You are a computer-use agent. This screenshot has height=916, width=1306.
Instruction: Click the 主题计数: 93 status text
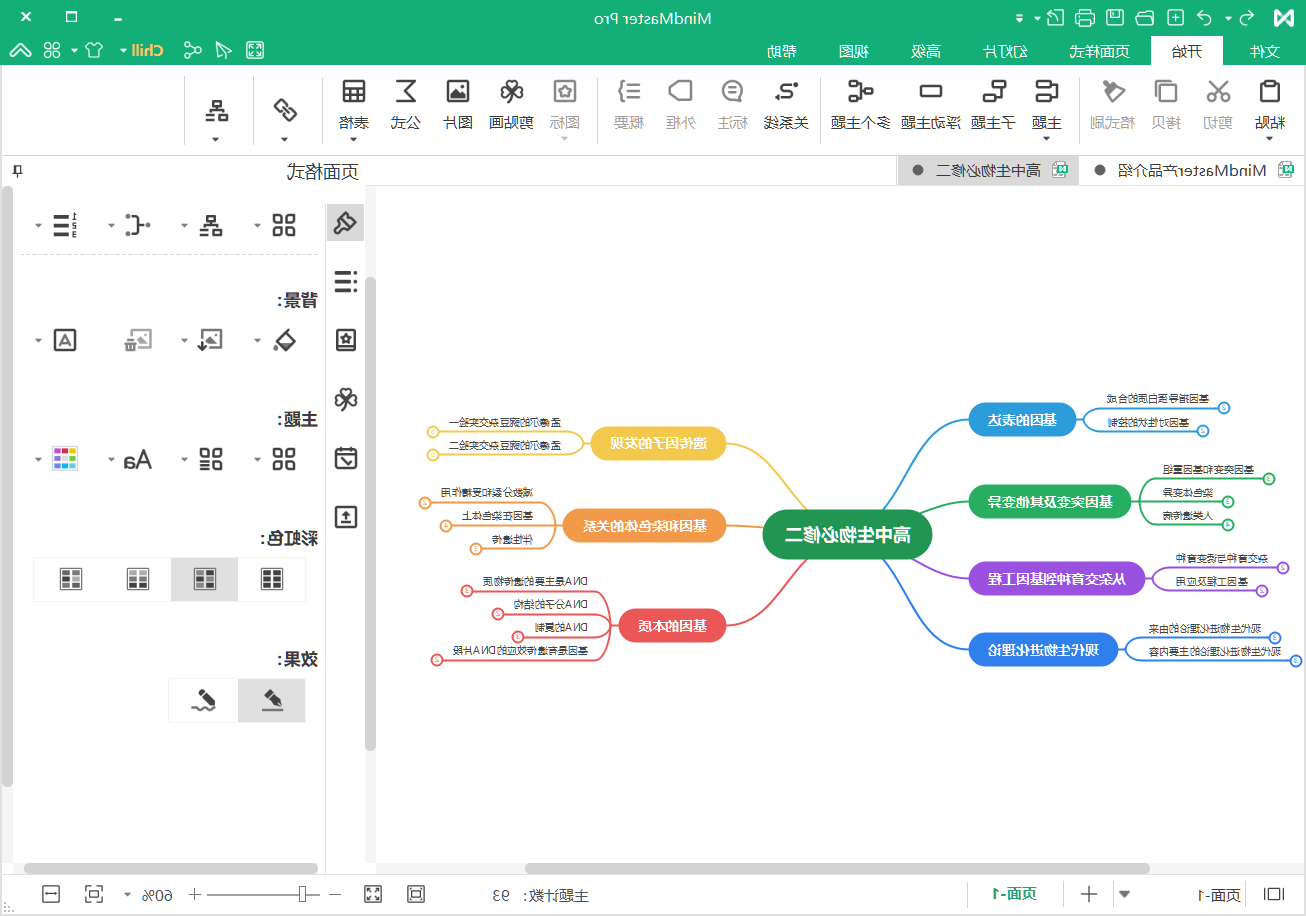[x=542, y=895]
